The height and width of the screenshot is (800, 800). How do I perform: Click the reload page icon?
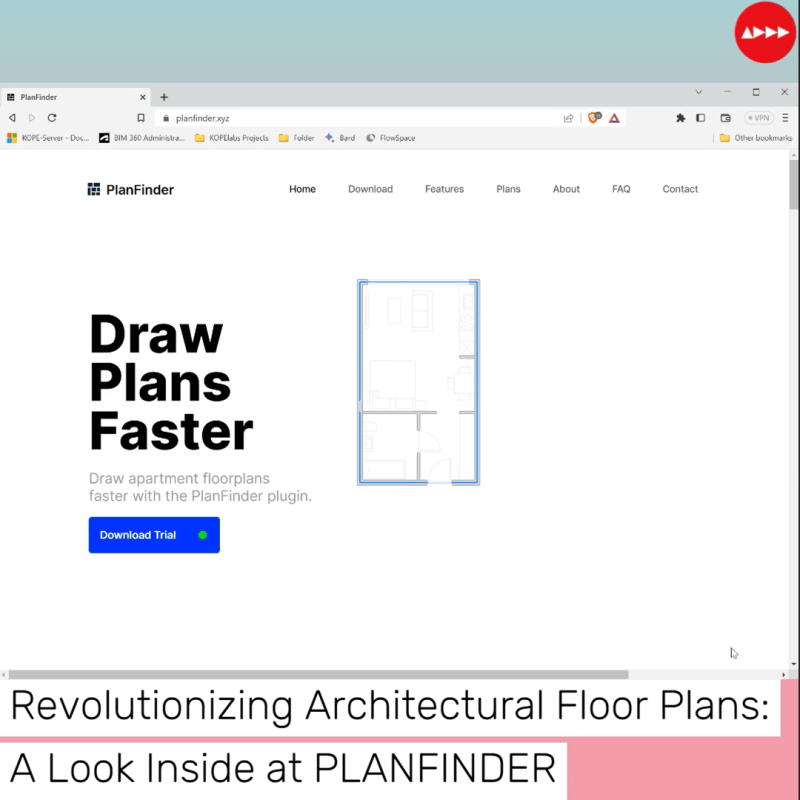tap(51, 117)
